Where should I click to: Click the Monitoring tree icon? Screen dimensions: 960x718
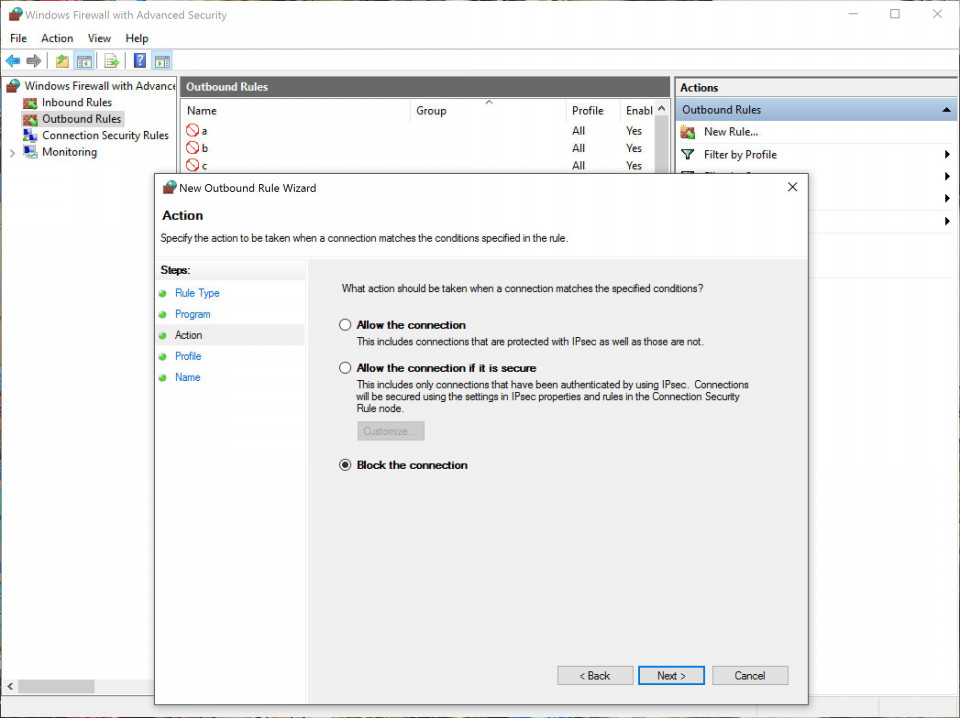click(30, 152)
